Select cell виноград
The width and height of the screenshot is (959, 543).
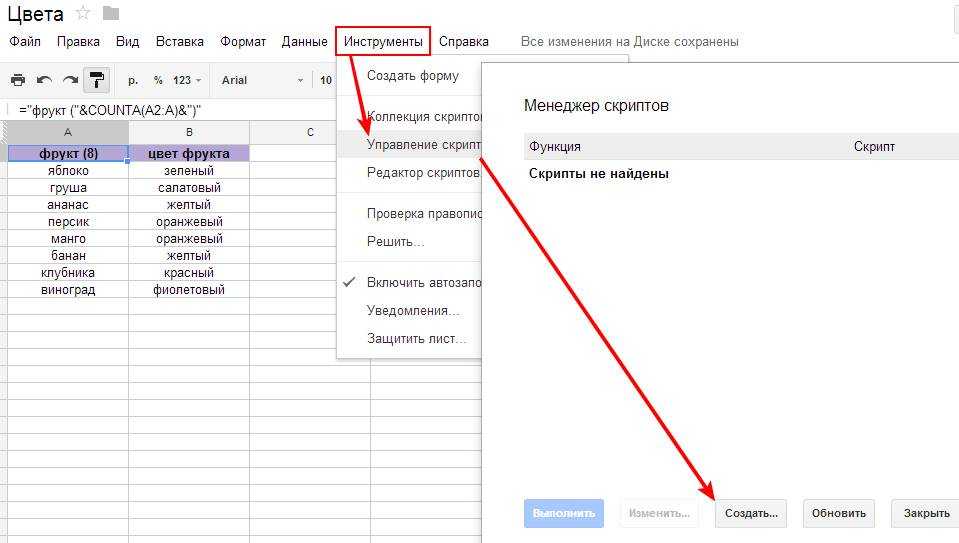(x=68, y=290)
